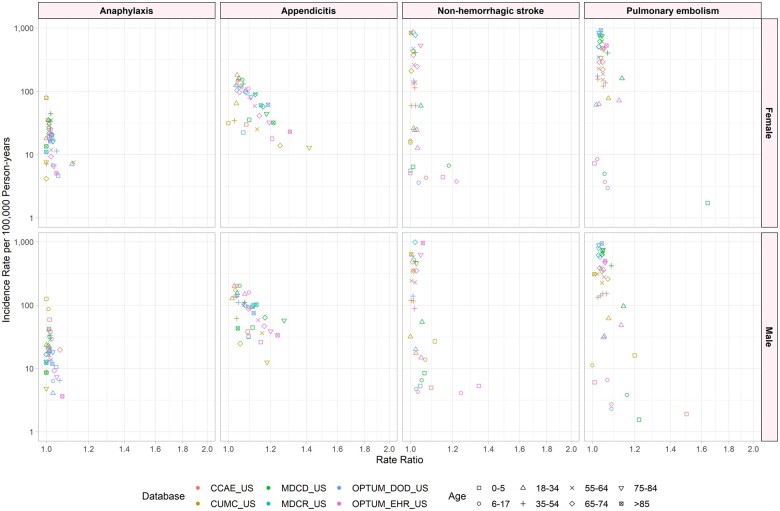Click the '55-64' age legend label
780x511 pixels.
[596, 488]
